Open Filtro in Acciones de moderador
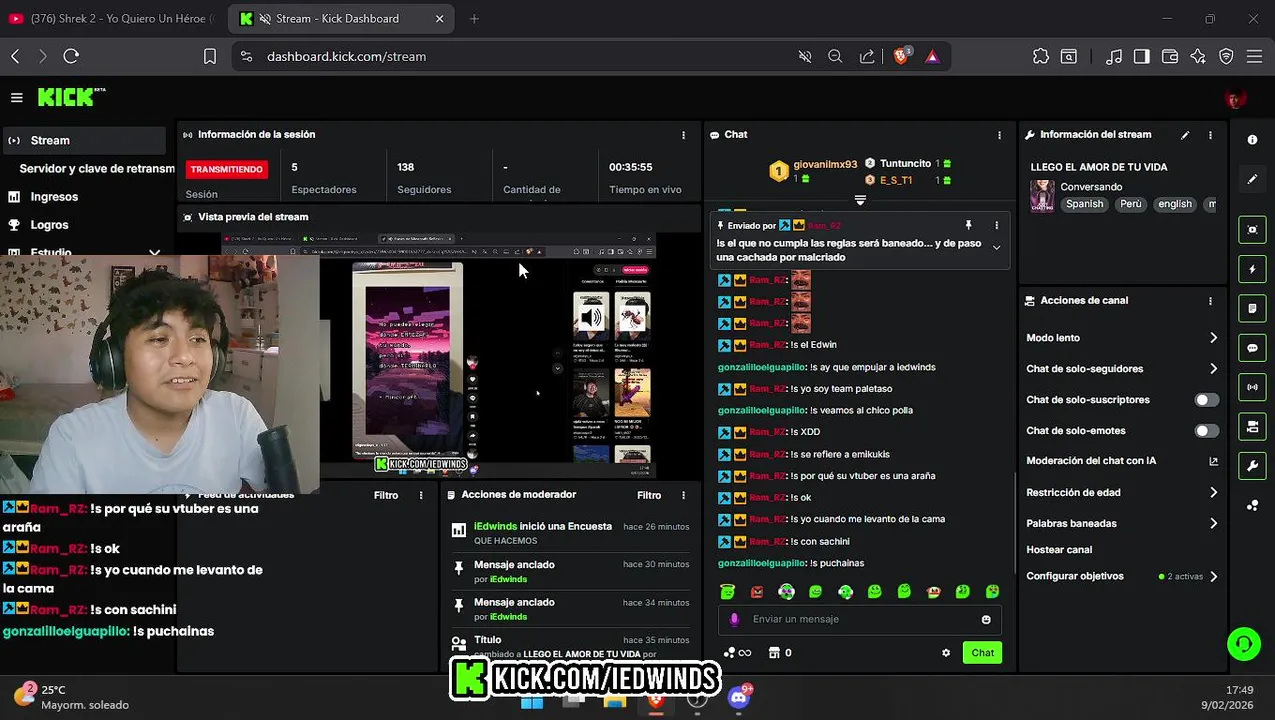This screenshot has height=720, width=1275. pyautogui.click(x=649, y=495)
